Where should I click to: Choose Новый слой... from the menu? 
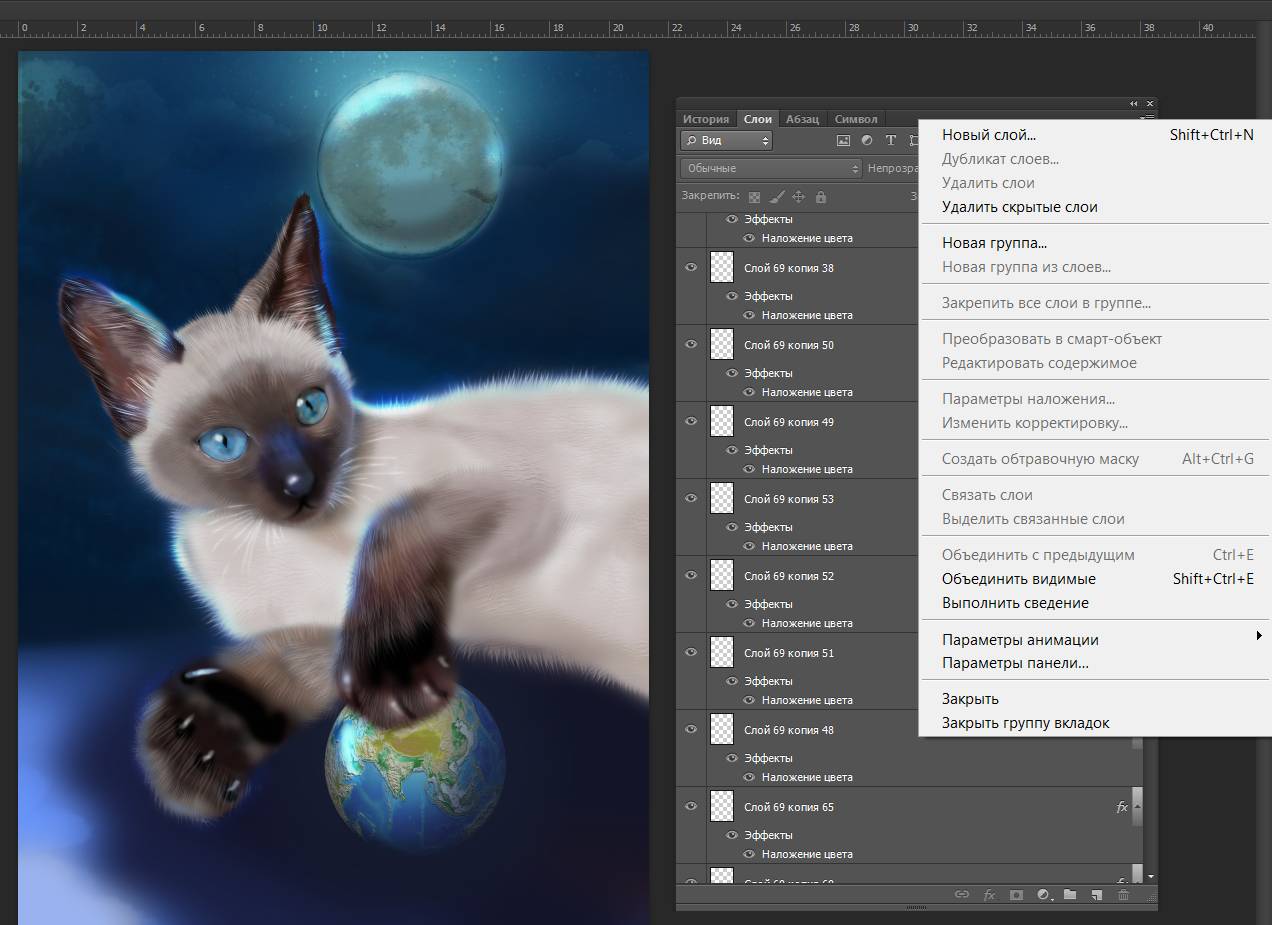click(x=989, y=134)
